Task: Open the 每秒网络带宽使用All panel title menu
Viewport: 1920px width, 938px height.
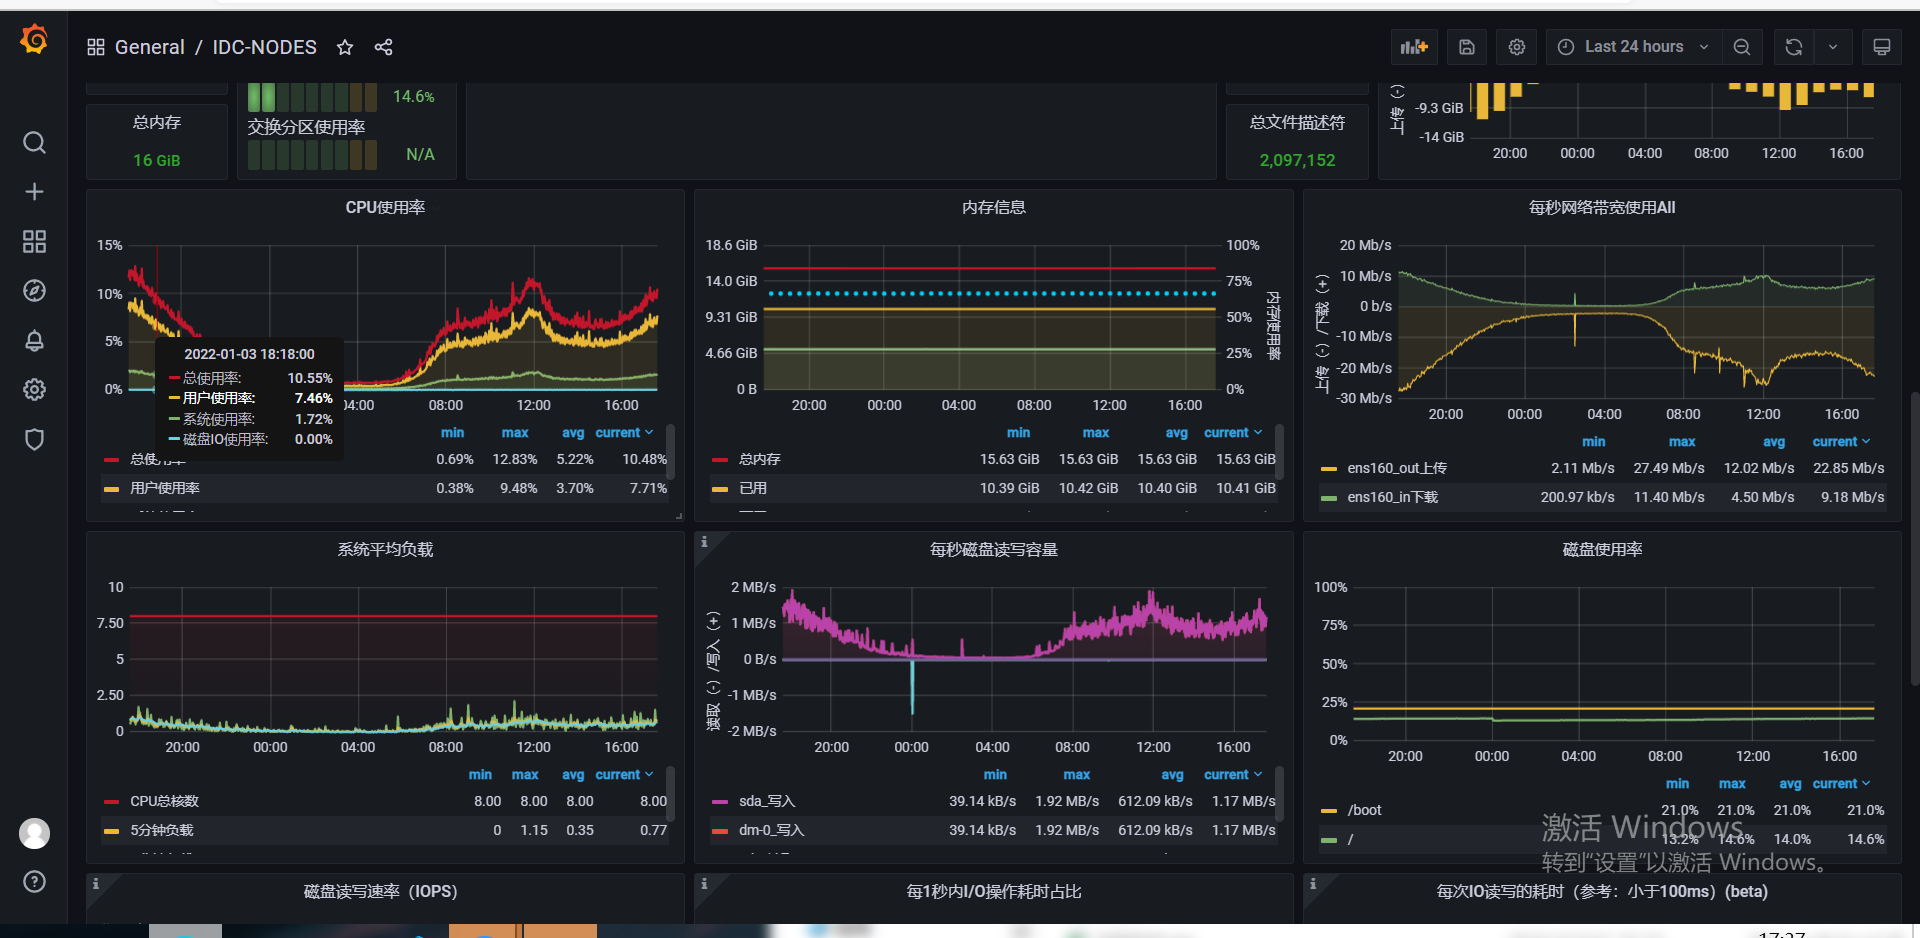Action: pos(1602,208)
